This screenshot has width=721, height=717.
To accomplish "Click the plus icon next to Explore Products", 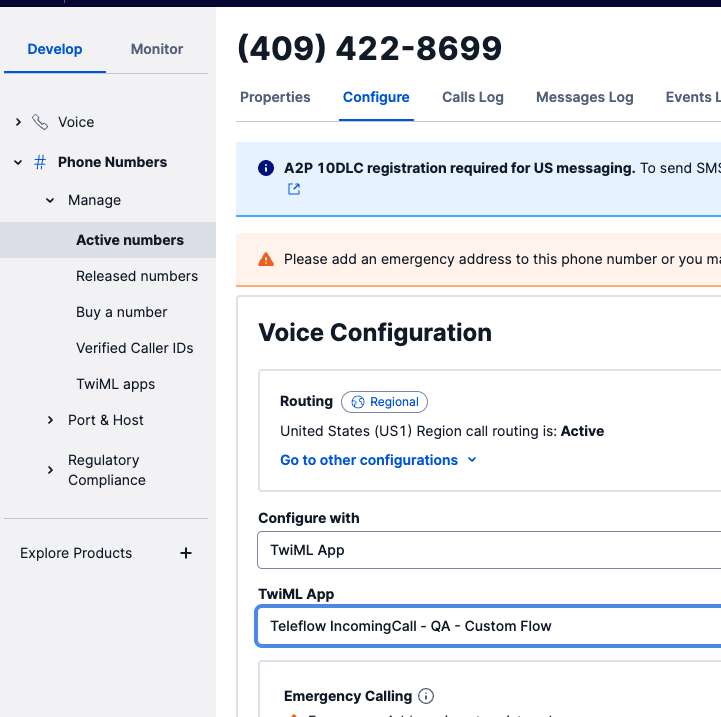I will click(x=186, y=553).
